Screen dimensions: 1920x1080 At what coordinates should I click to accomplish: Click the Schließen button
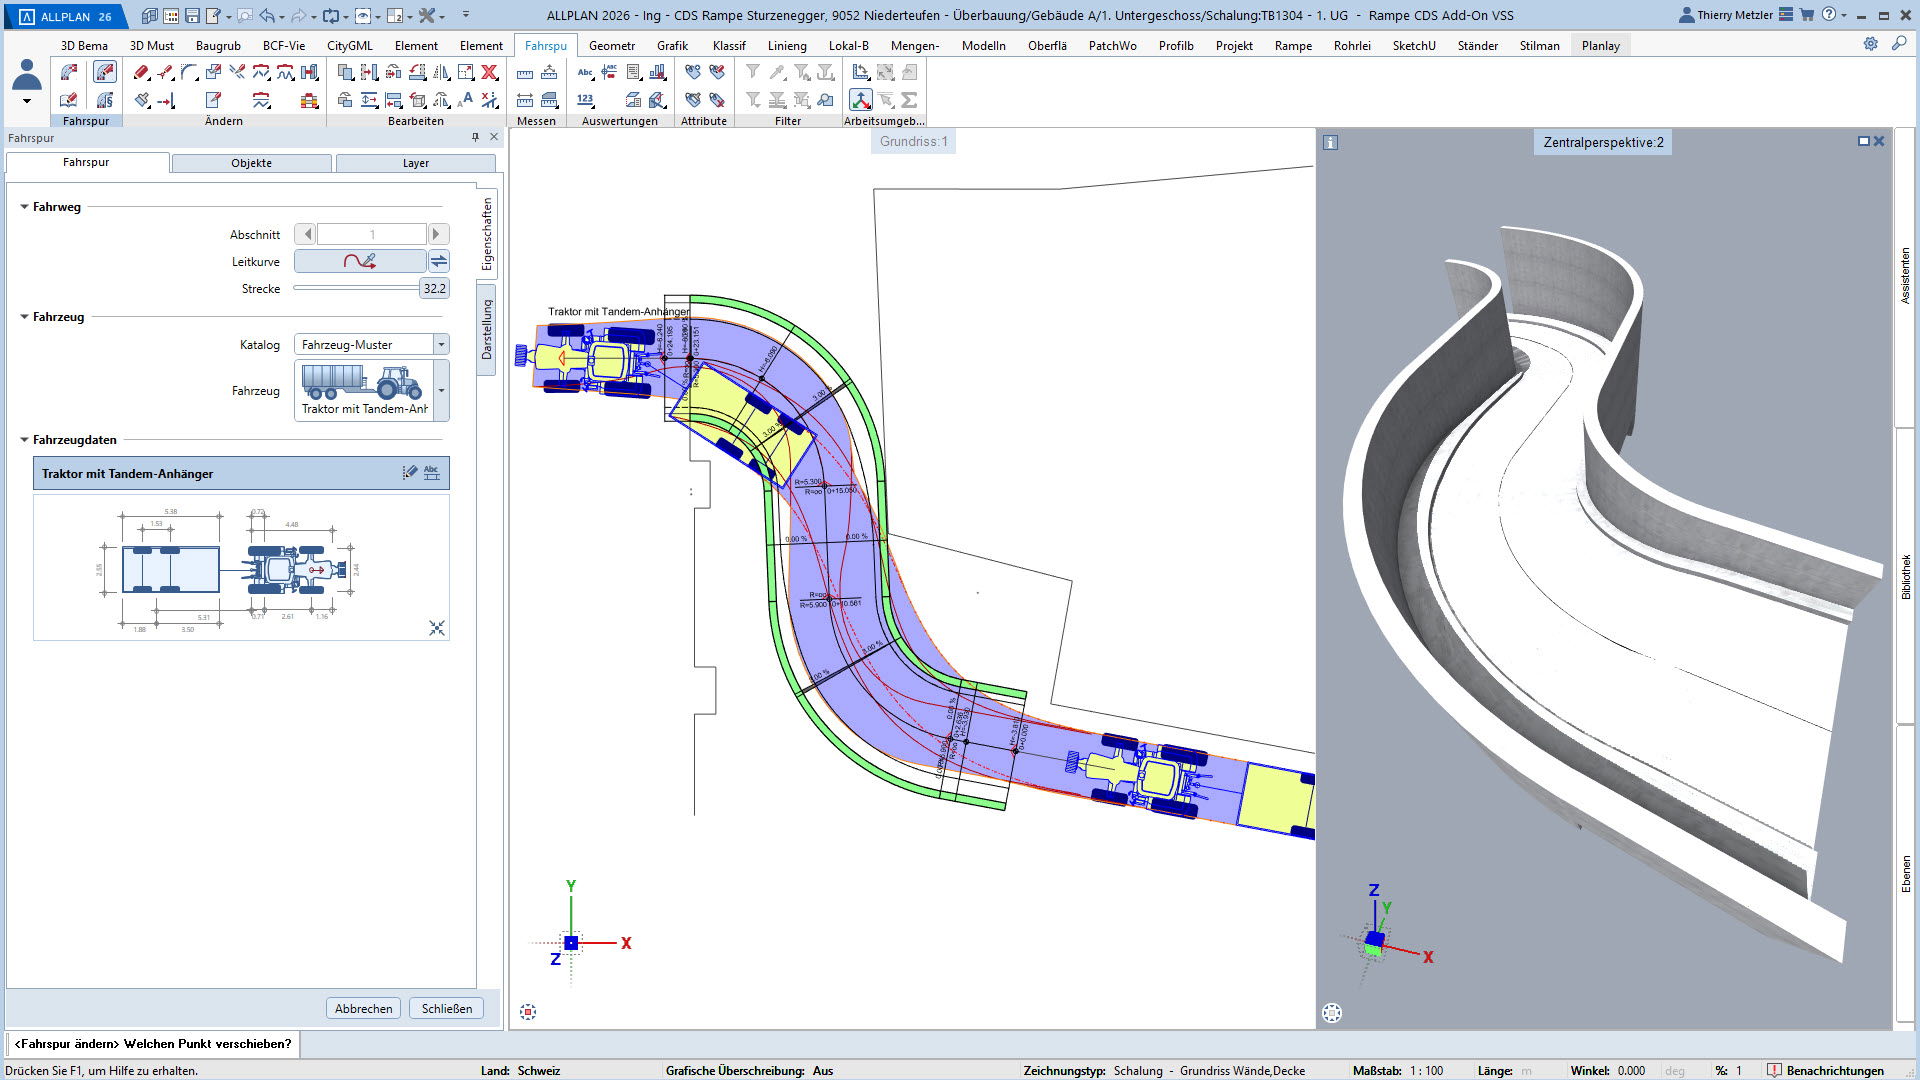[446, 1008]
